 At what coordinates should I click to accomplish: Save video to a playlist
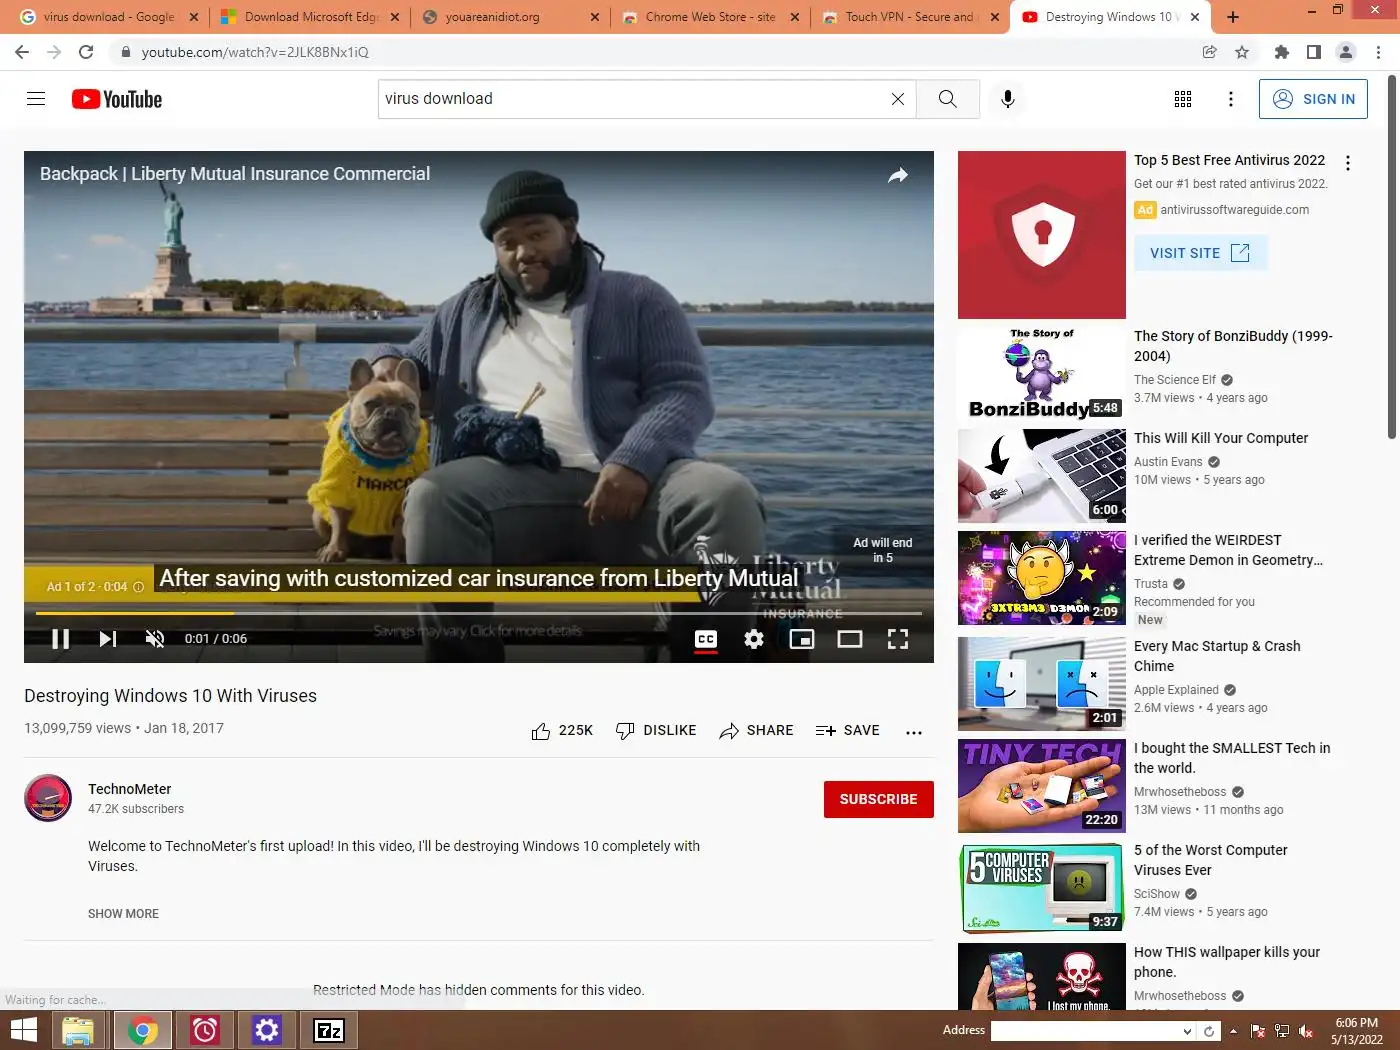pos(847,731)
